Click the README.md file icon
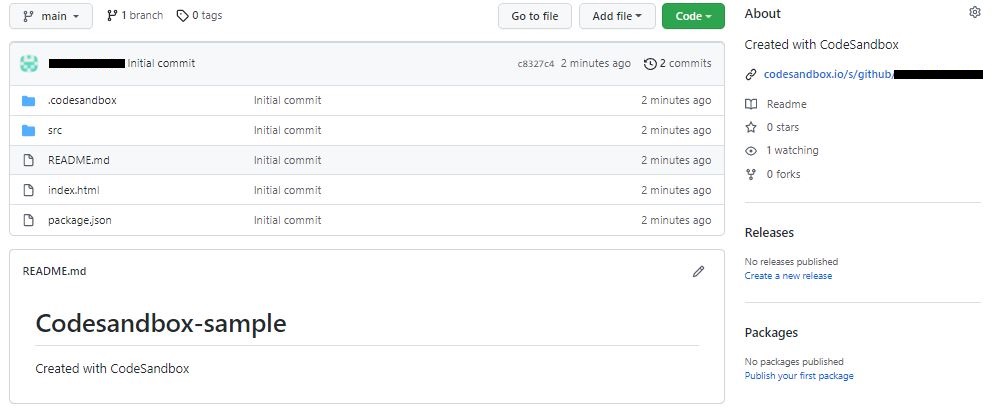 coord(28,160)
